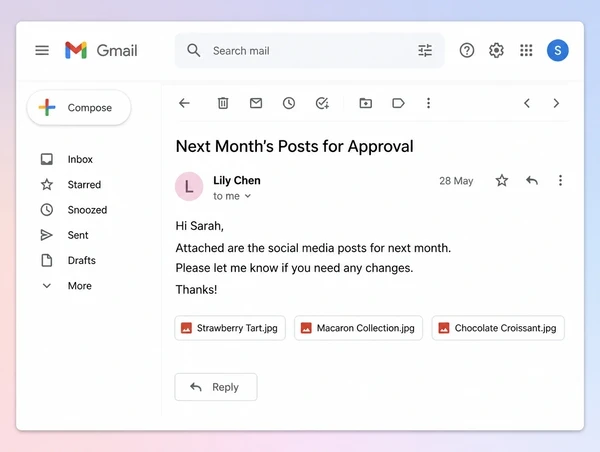
Task: Open Settings gear icon
Action: tap(496, 51)
